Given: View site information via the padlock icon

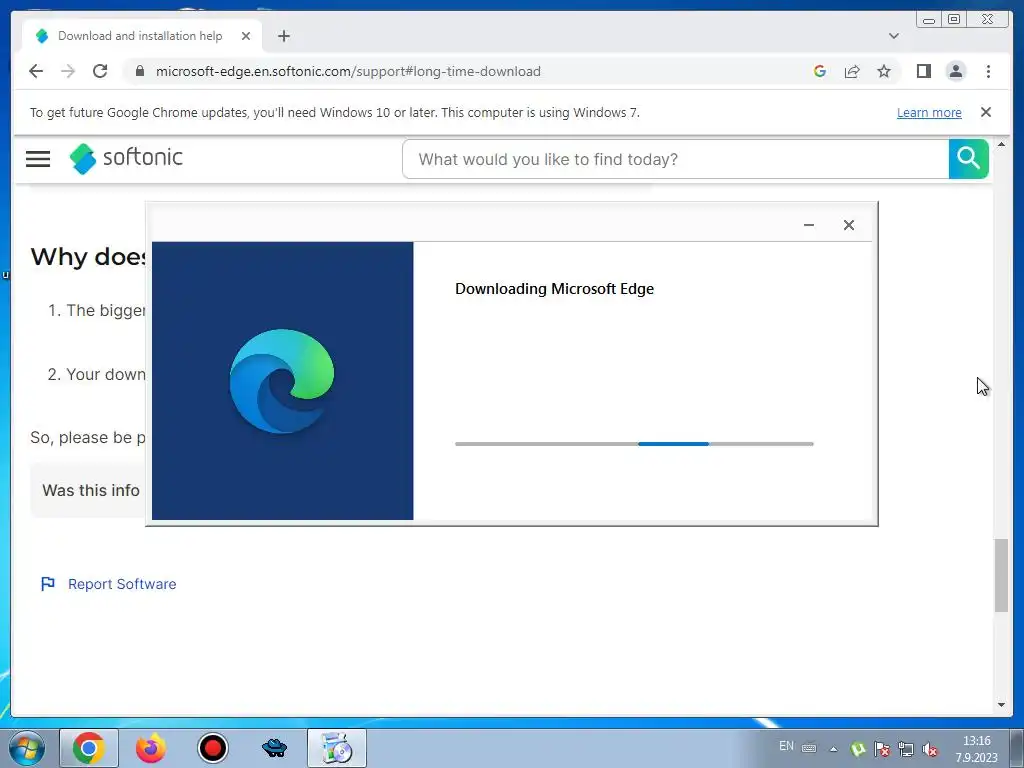Looking at the screenshot, I should coord(139,71).
